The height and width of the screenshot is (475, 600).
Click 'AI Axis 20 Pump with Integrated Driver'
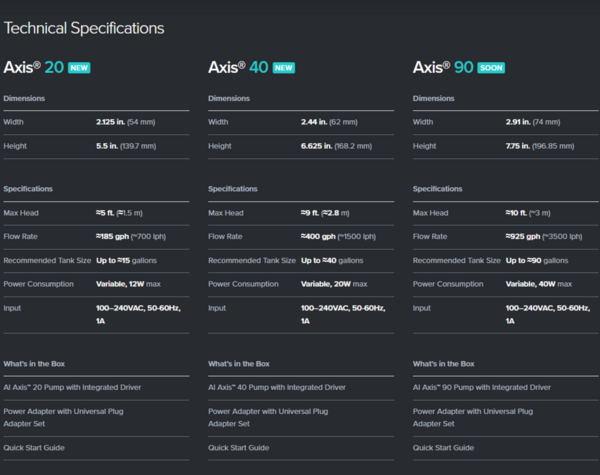pyautogui.click(x=72, y=387)
